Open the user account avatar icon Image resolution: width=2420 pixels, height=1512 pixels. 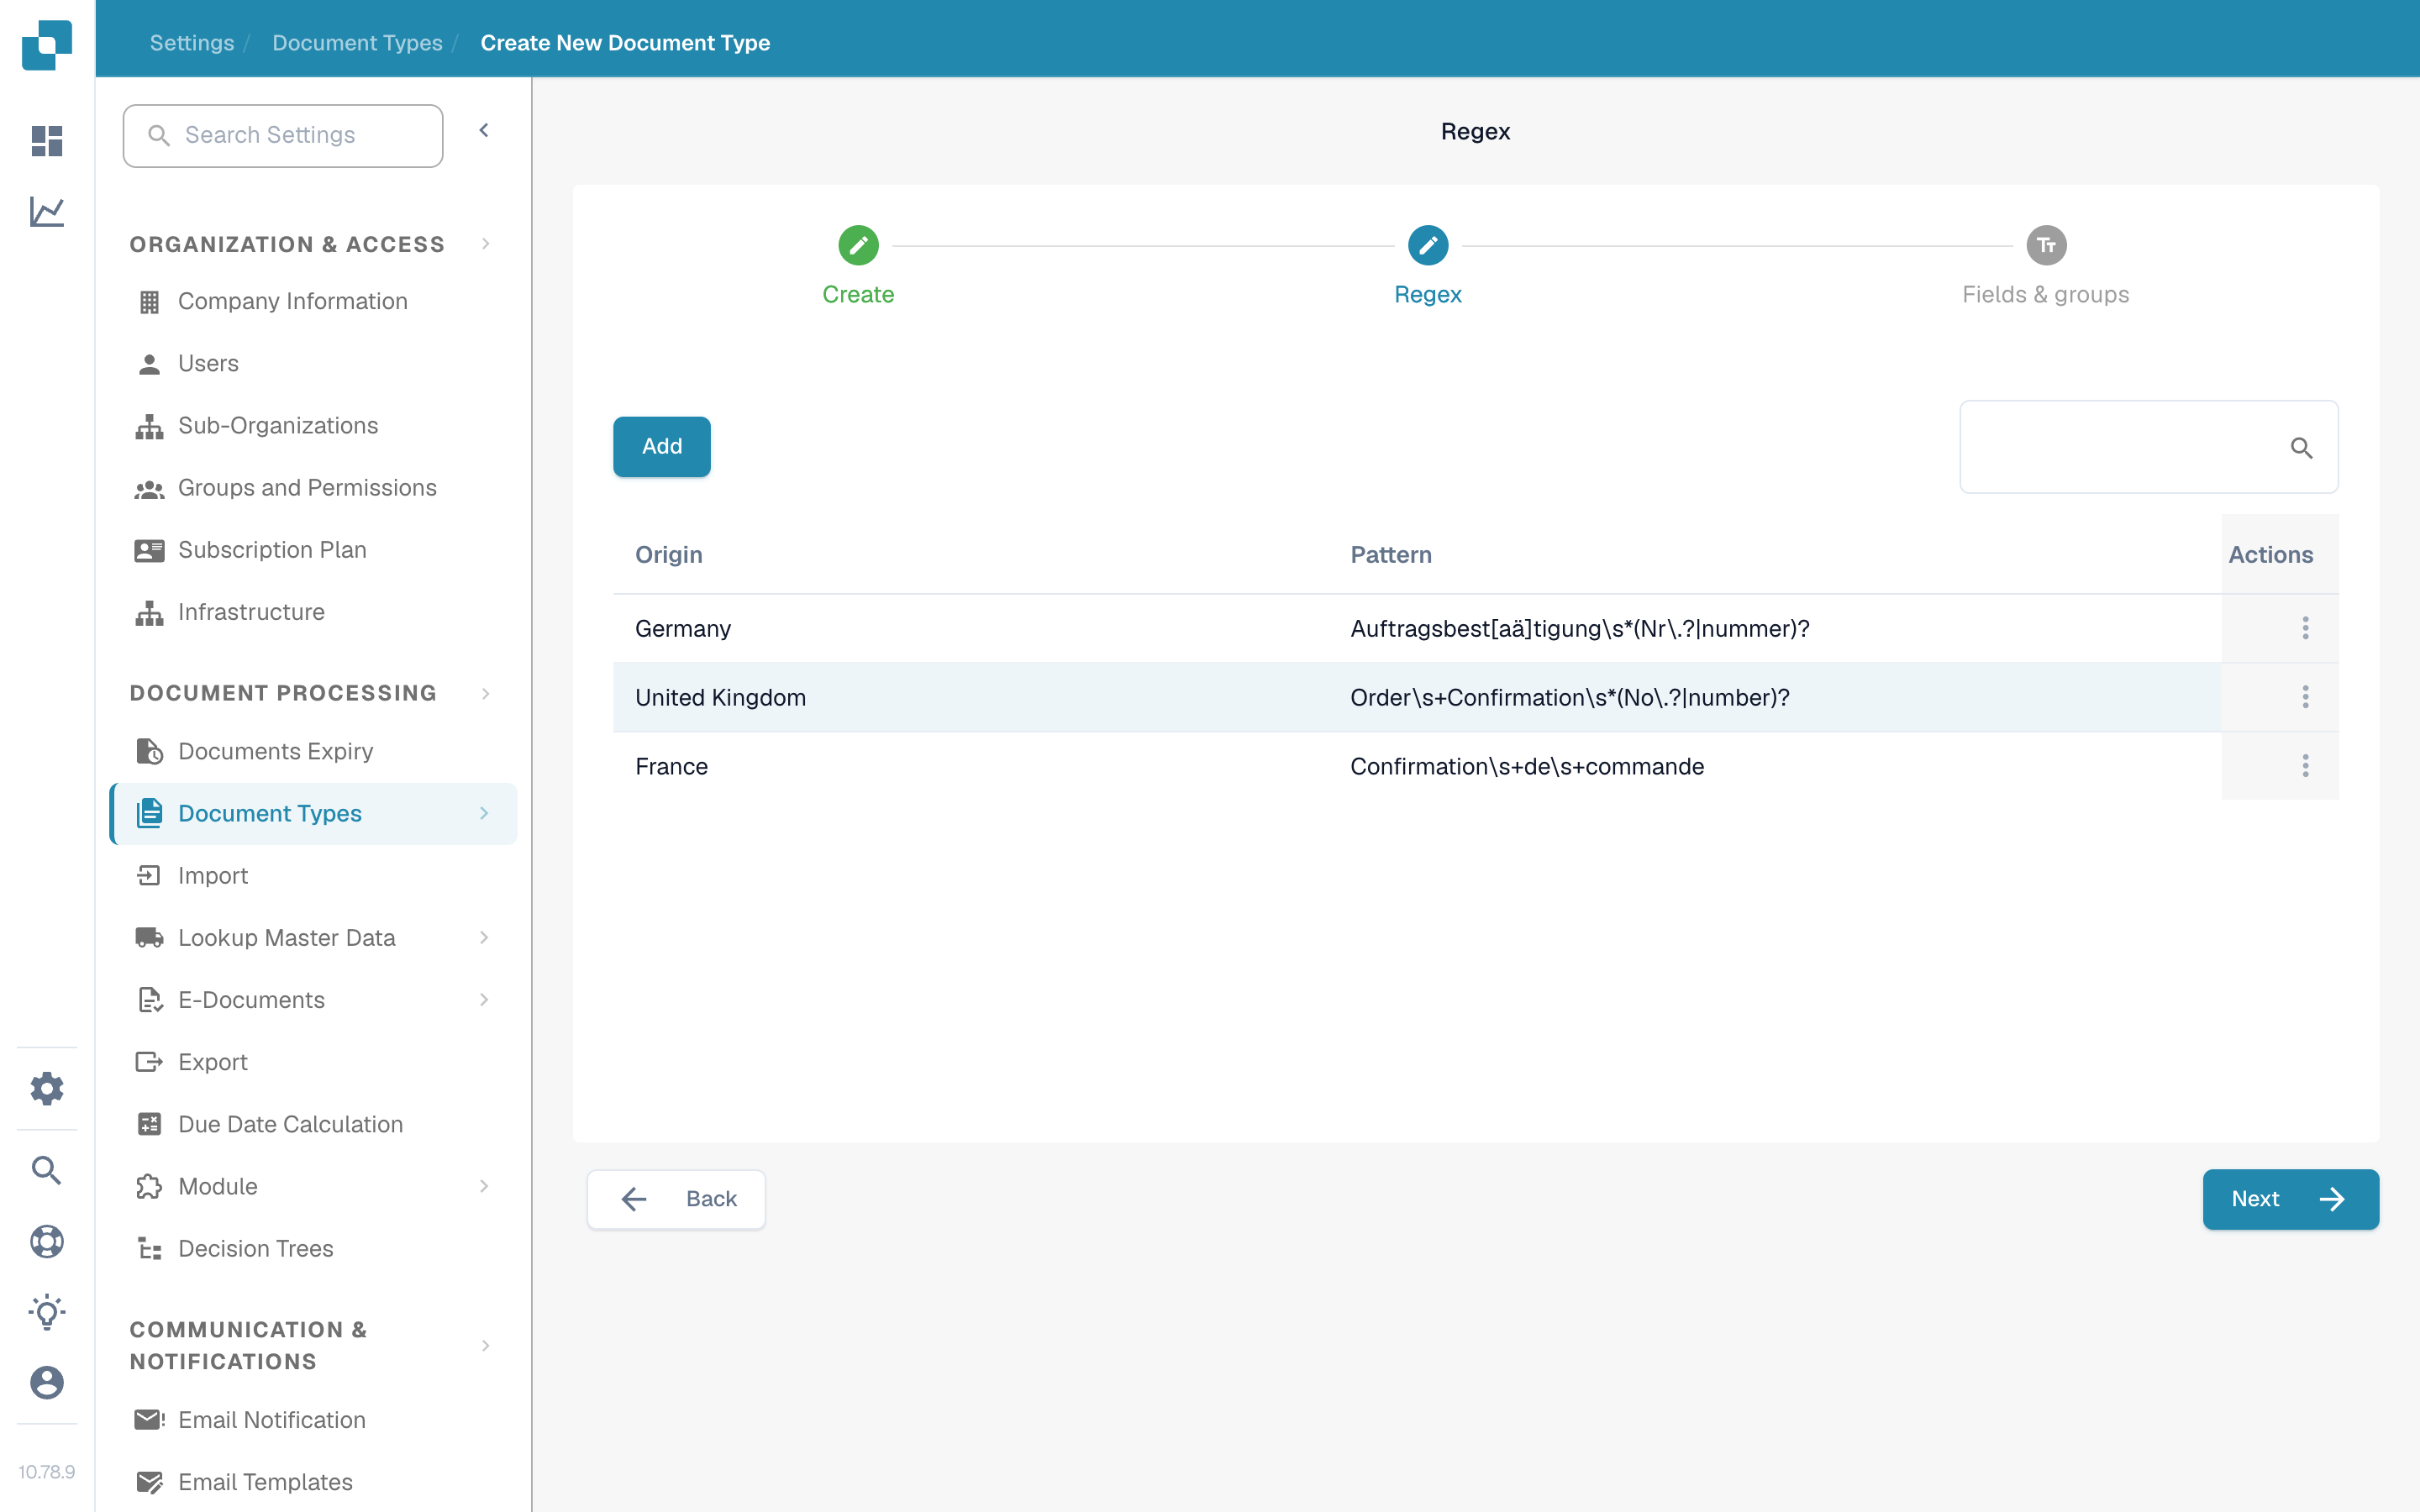pyautogui.click(x=47, y=1383)
